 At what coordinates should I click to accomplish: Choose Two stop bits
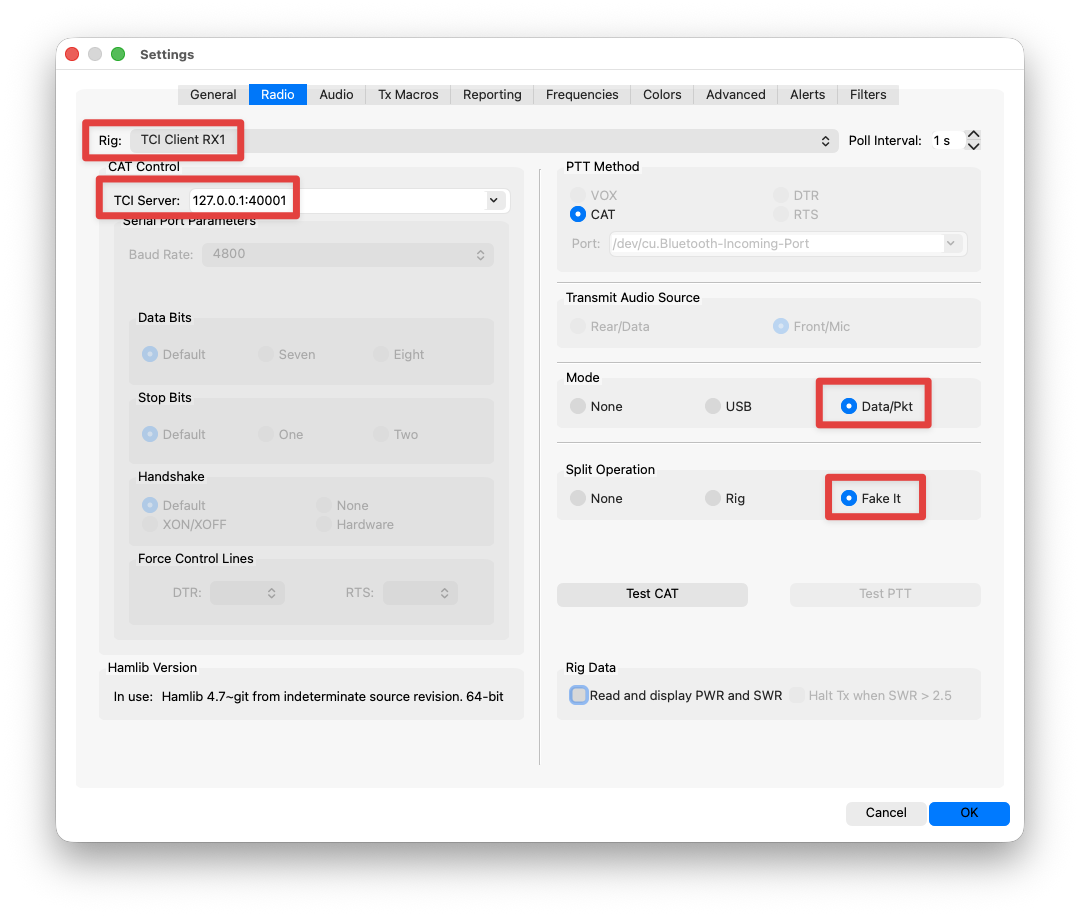[x=396, y=434]
